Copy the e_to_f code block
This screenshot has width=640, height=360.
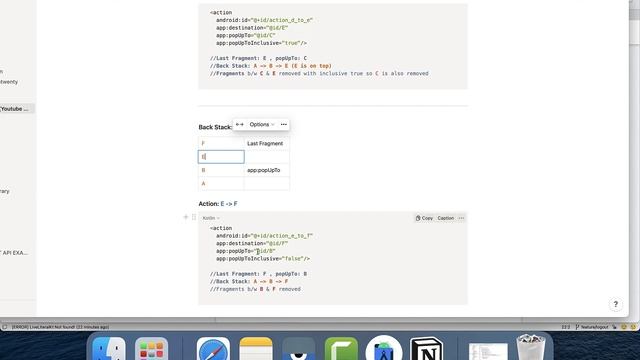pyautogui.click(x=424, y=218)
